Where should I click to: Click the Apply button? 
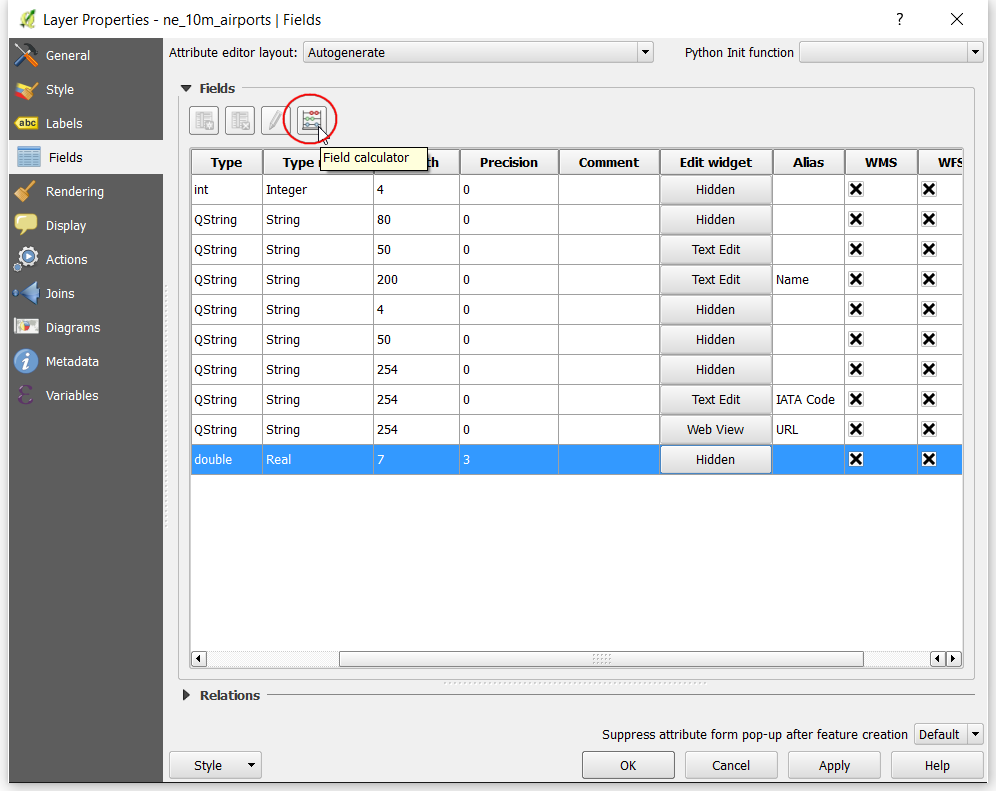coord(834,766)
